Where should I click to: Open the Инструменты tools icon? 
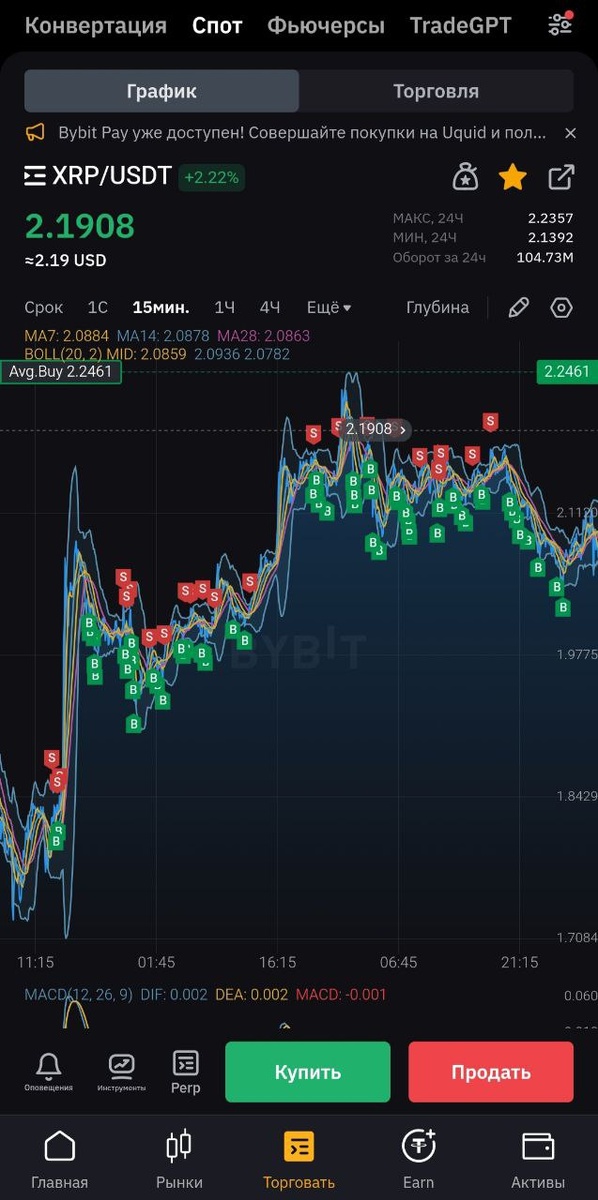tap(122, 1072)
